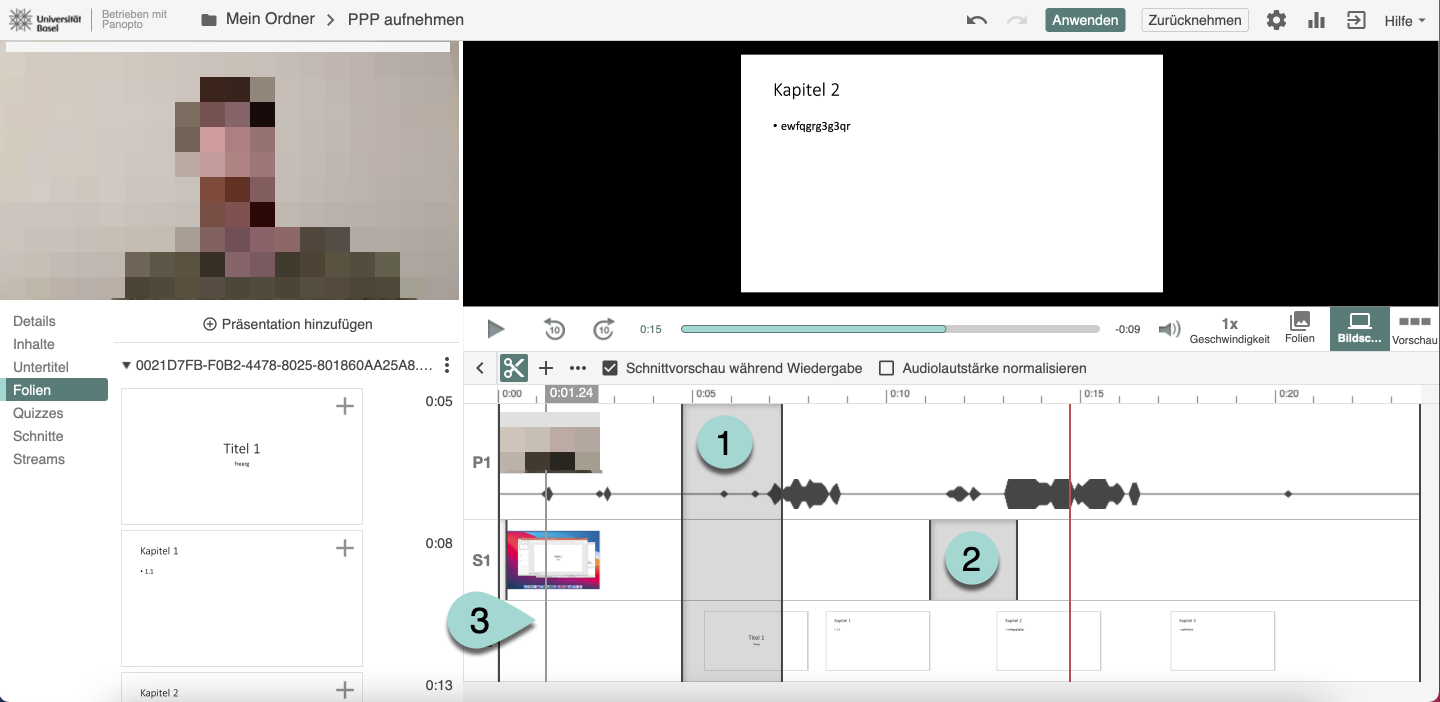Image resolution: width=1440 pixels, height=702 pixels.
Task: Select the scissors cut tool
Action: [x=514, y=368]
